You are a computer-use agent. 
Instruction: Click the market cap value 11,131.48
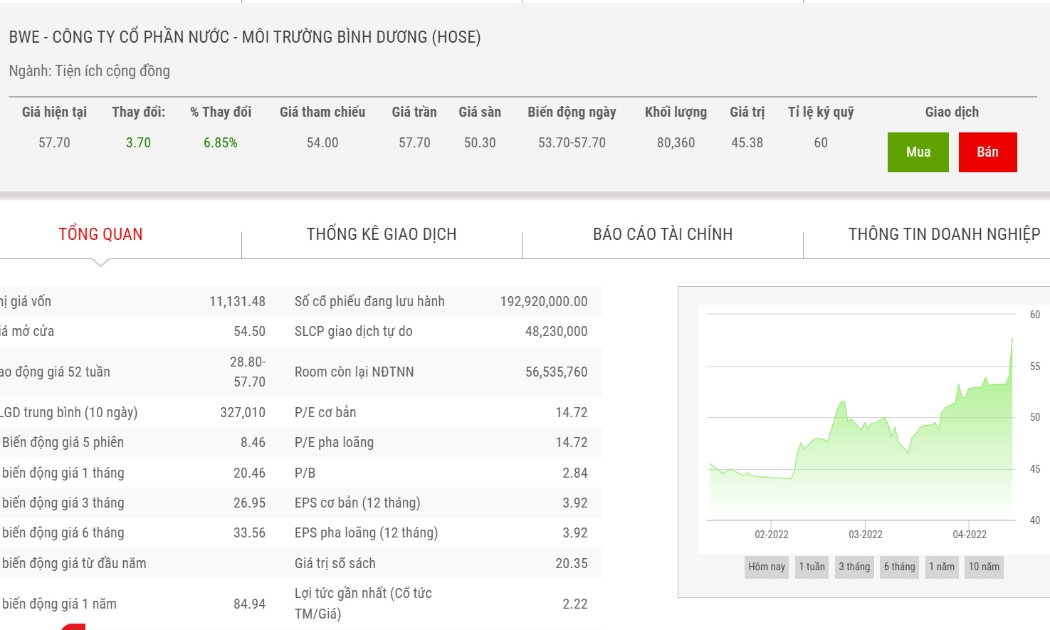click(238, 301)
